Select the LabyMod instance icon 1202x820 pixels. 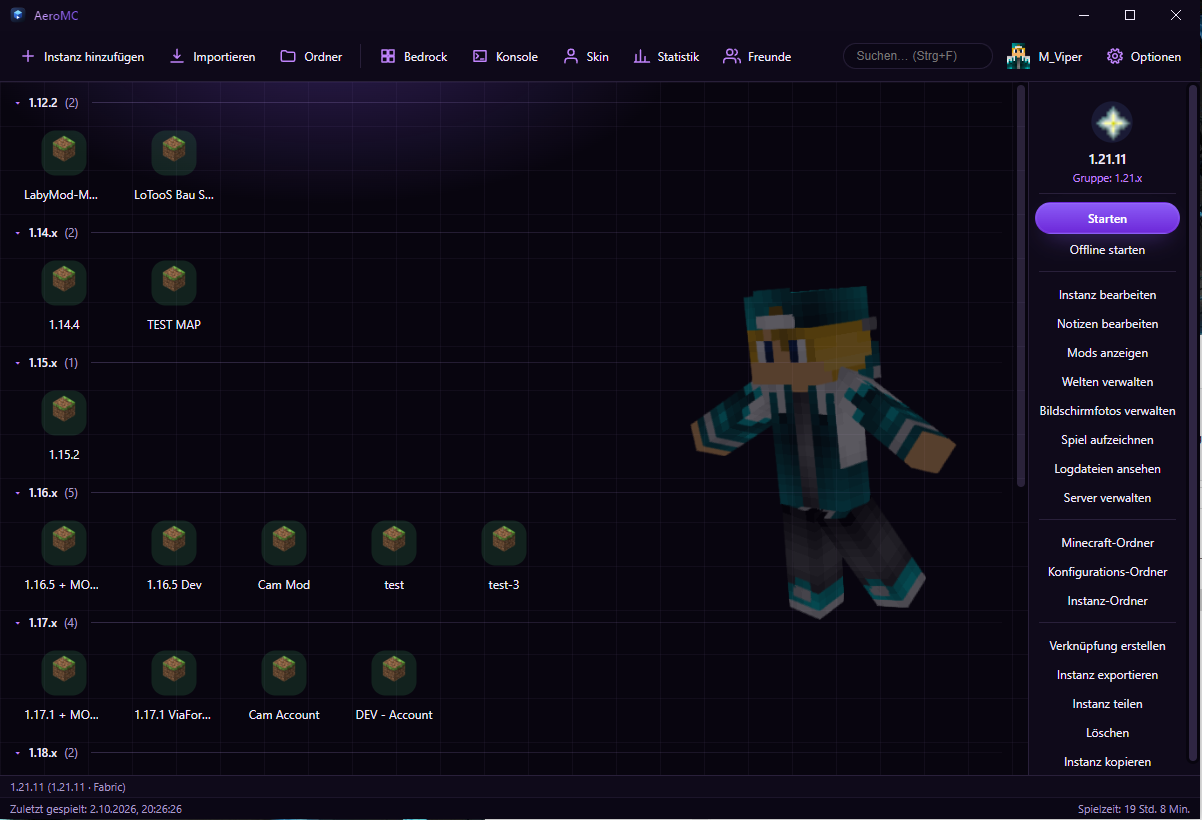click(x=64, y=152)
